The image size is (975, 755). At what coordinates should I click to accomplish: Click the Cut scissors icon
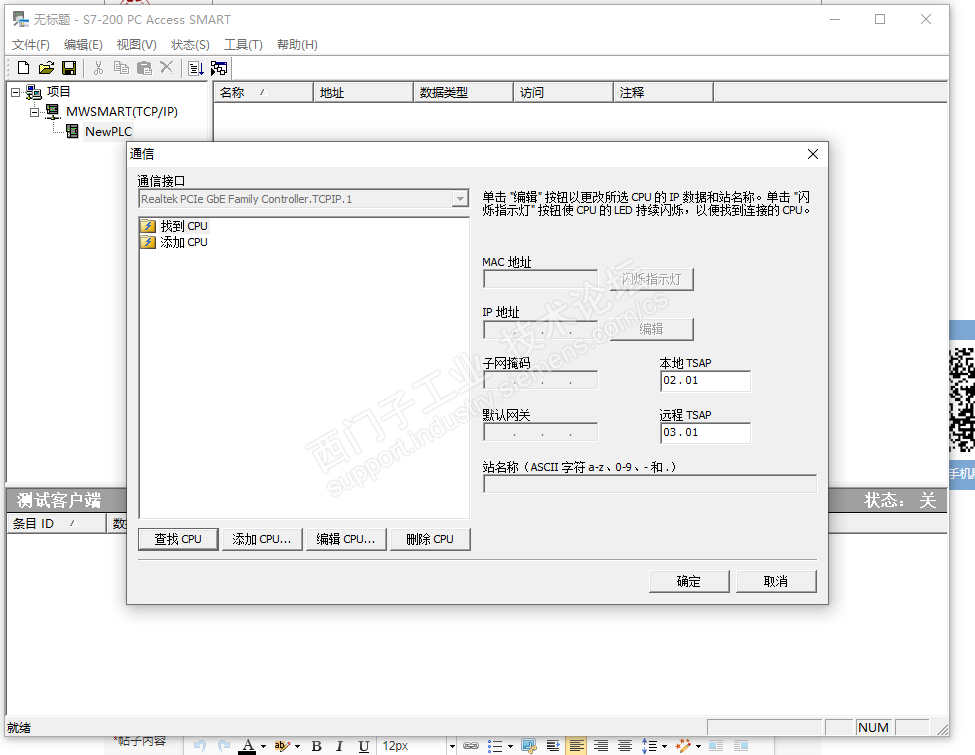pos(98,68)
